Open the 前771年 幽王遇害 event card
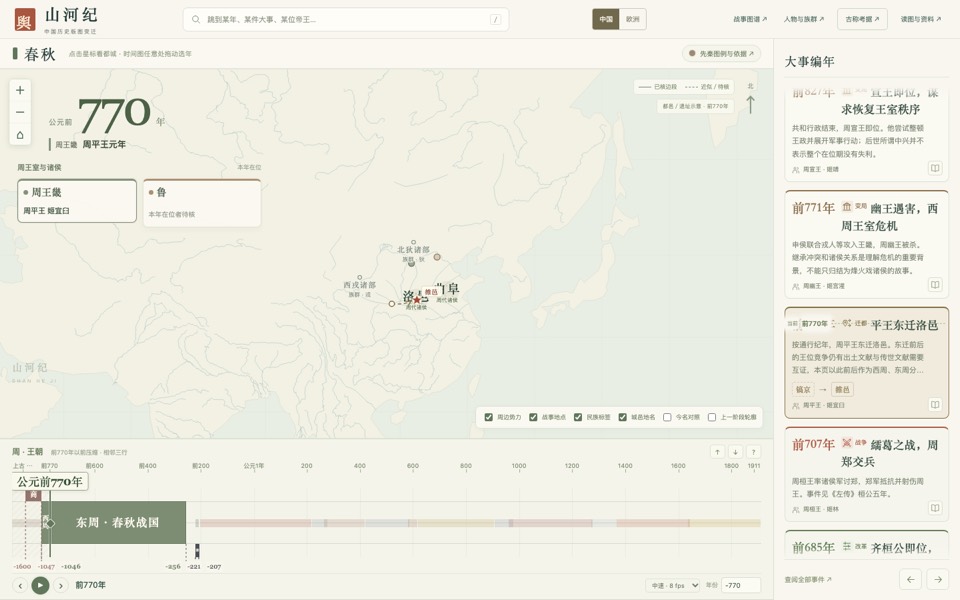This screenshot has height=600, width=960. pyautogui.click(x=866, y=244)
